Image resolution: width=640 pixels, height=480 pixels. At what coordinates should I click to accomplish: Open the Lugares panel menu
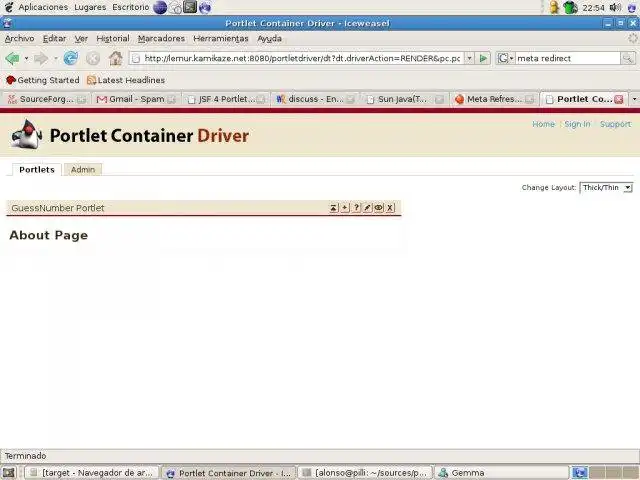coord(90,7)
